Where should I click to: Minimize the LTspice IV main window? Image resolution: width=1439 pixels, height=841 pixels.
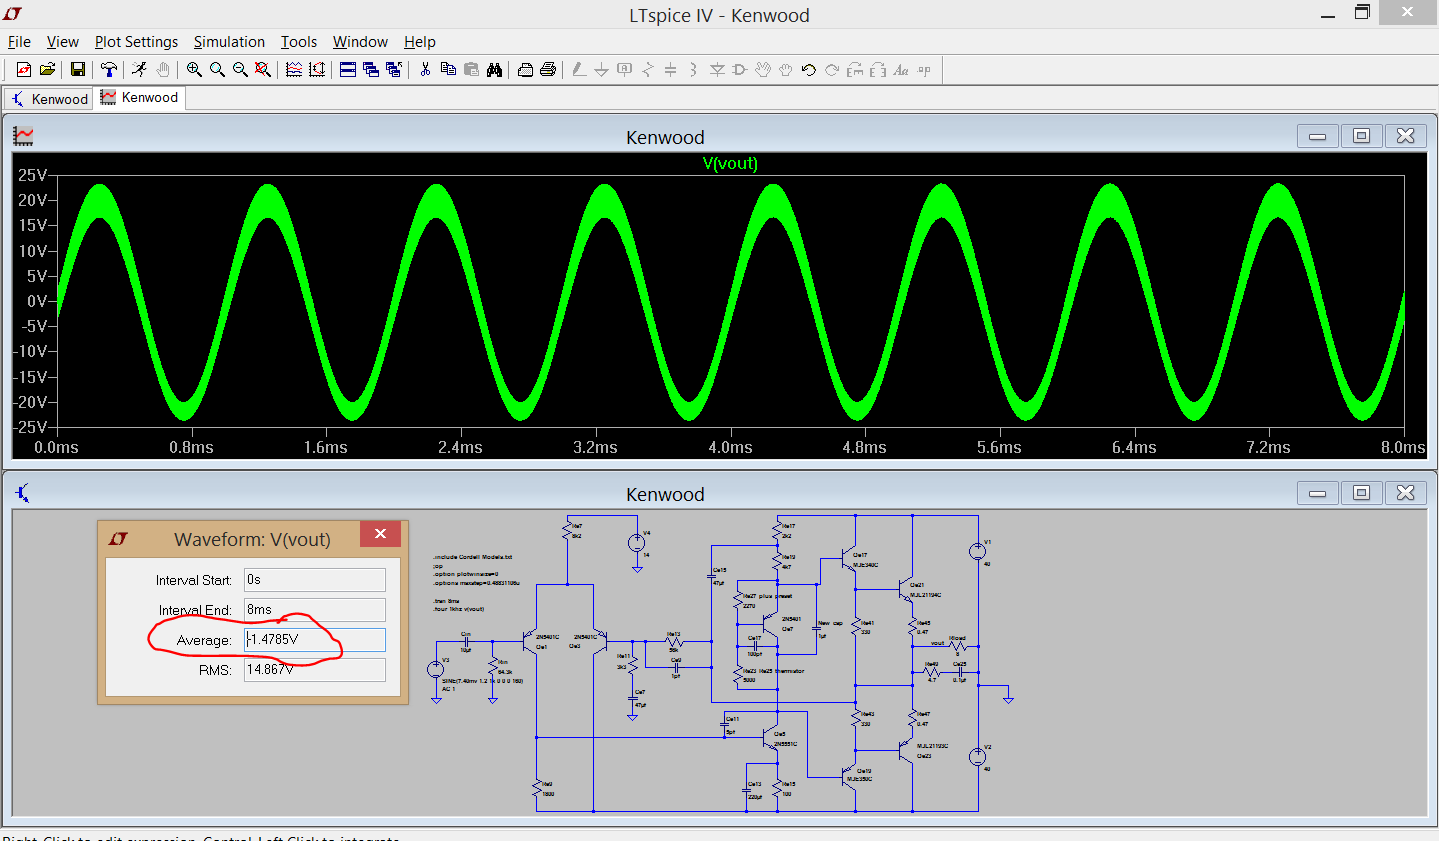pyautogui.click(x=1328, y=14)
